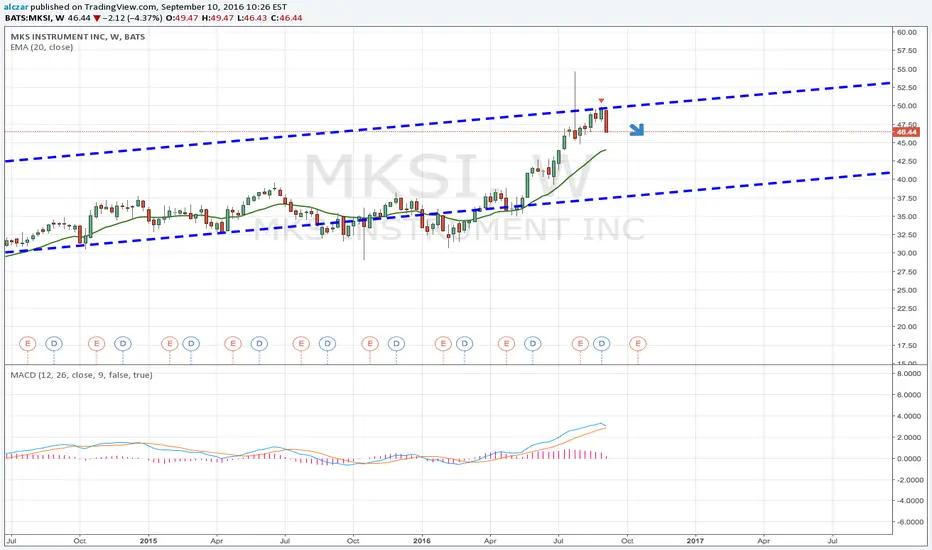Click the 'EMA (20, close)' indicator label
This screenshot has height=550, width=932.
click(42, 47)
